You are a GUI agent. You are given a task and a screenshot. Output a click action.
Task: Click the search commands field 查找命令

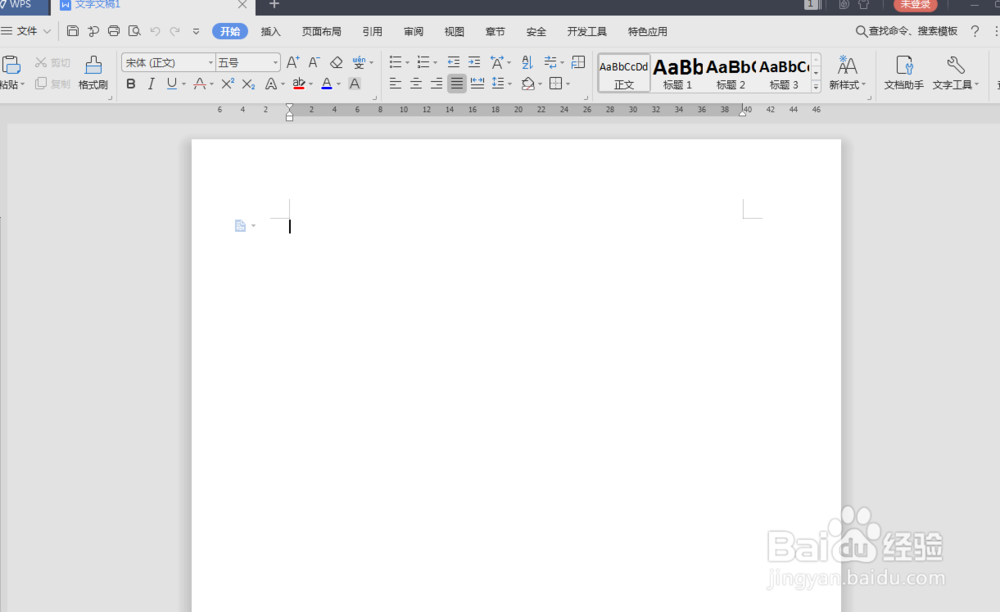[906, 31]
